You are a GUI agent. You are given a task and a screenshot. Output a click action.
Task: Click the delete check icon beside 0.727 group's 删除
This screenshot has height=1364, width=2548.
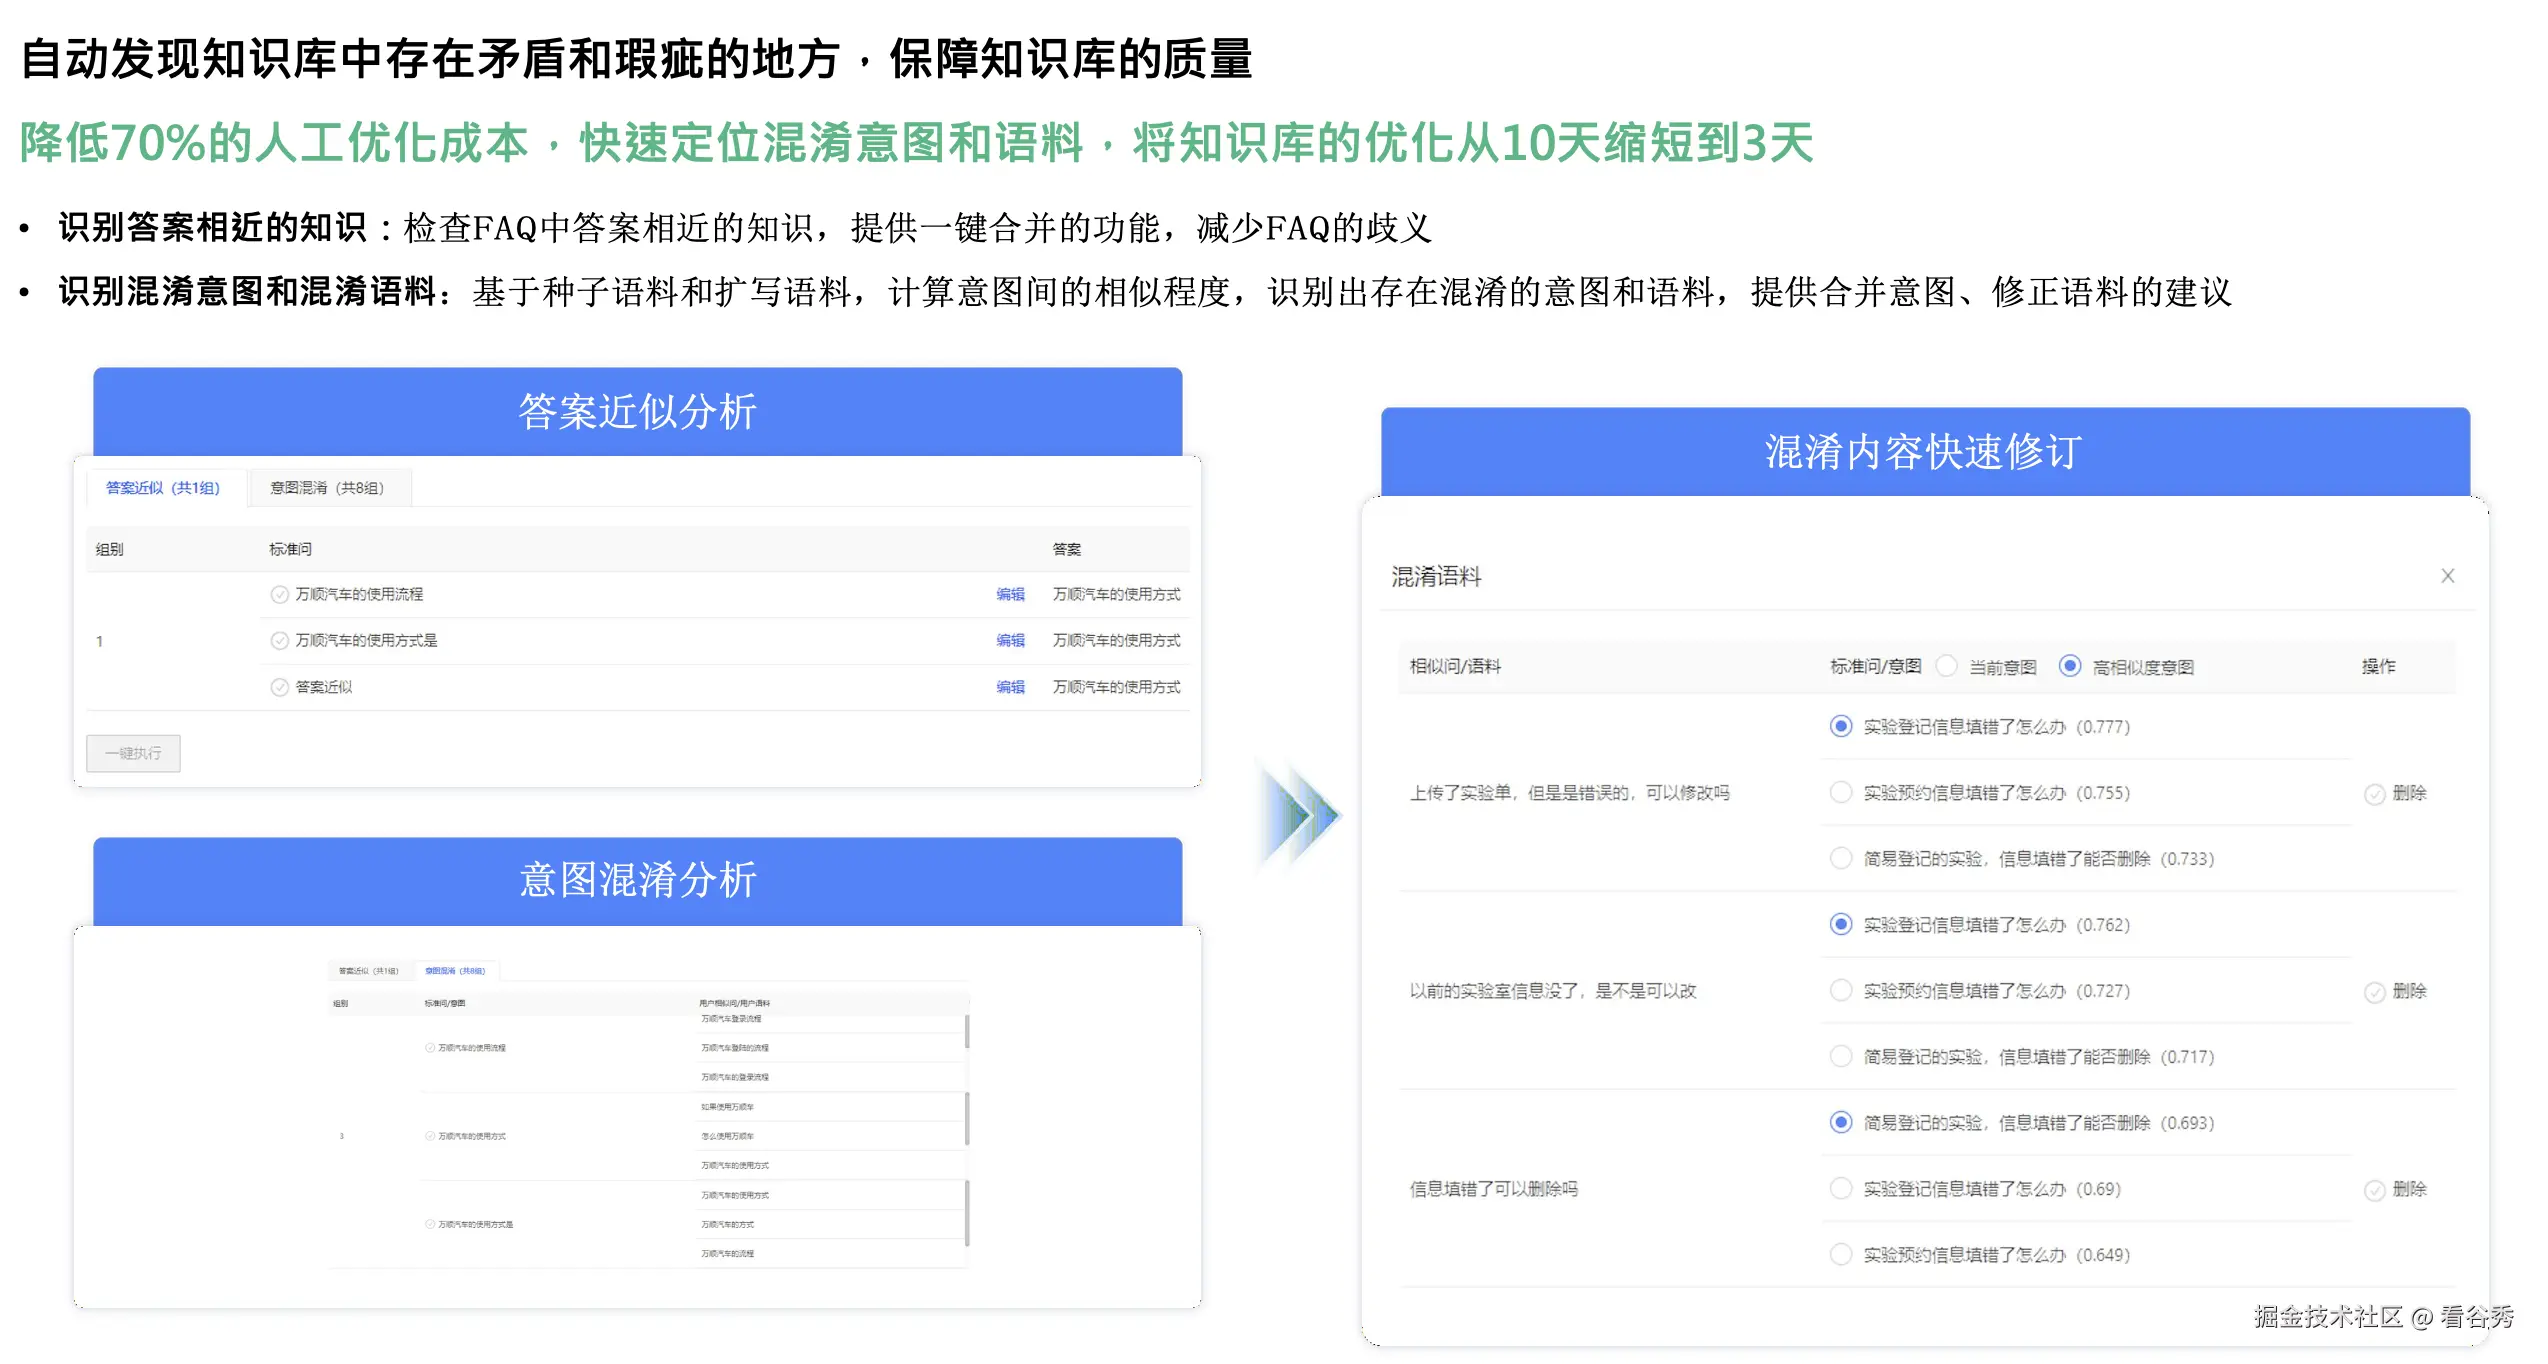[2377, 991]
